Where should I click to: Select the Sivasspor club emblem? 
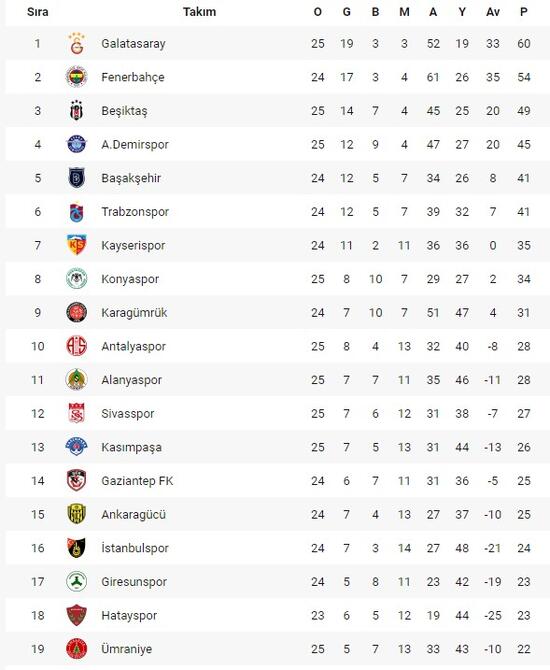pos(77,414)
